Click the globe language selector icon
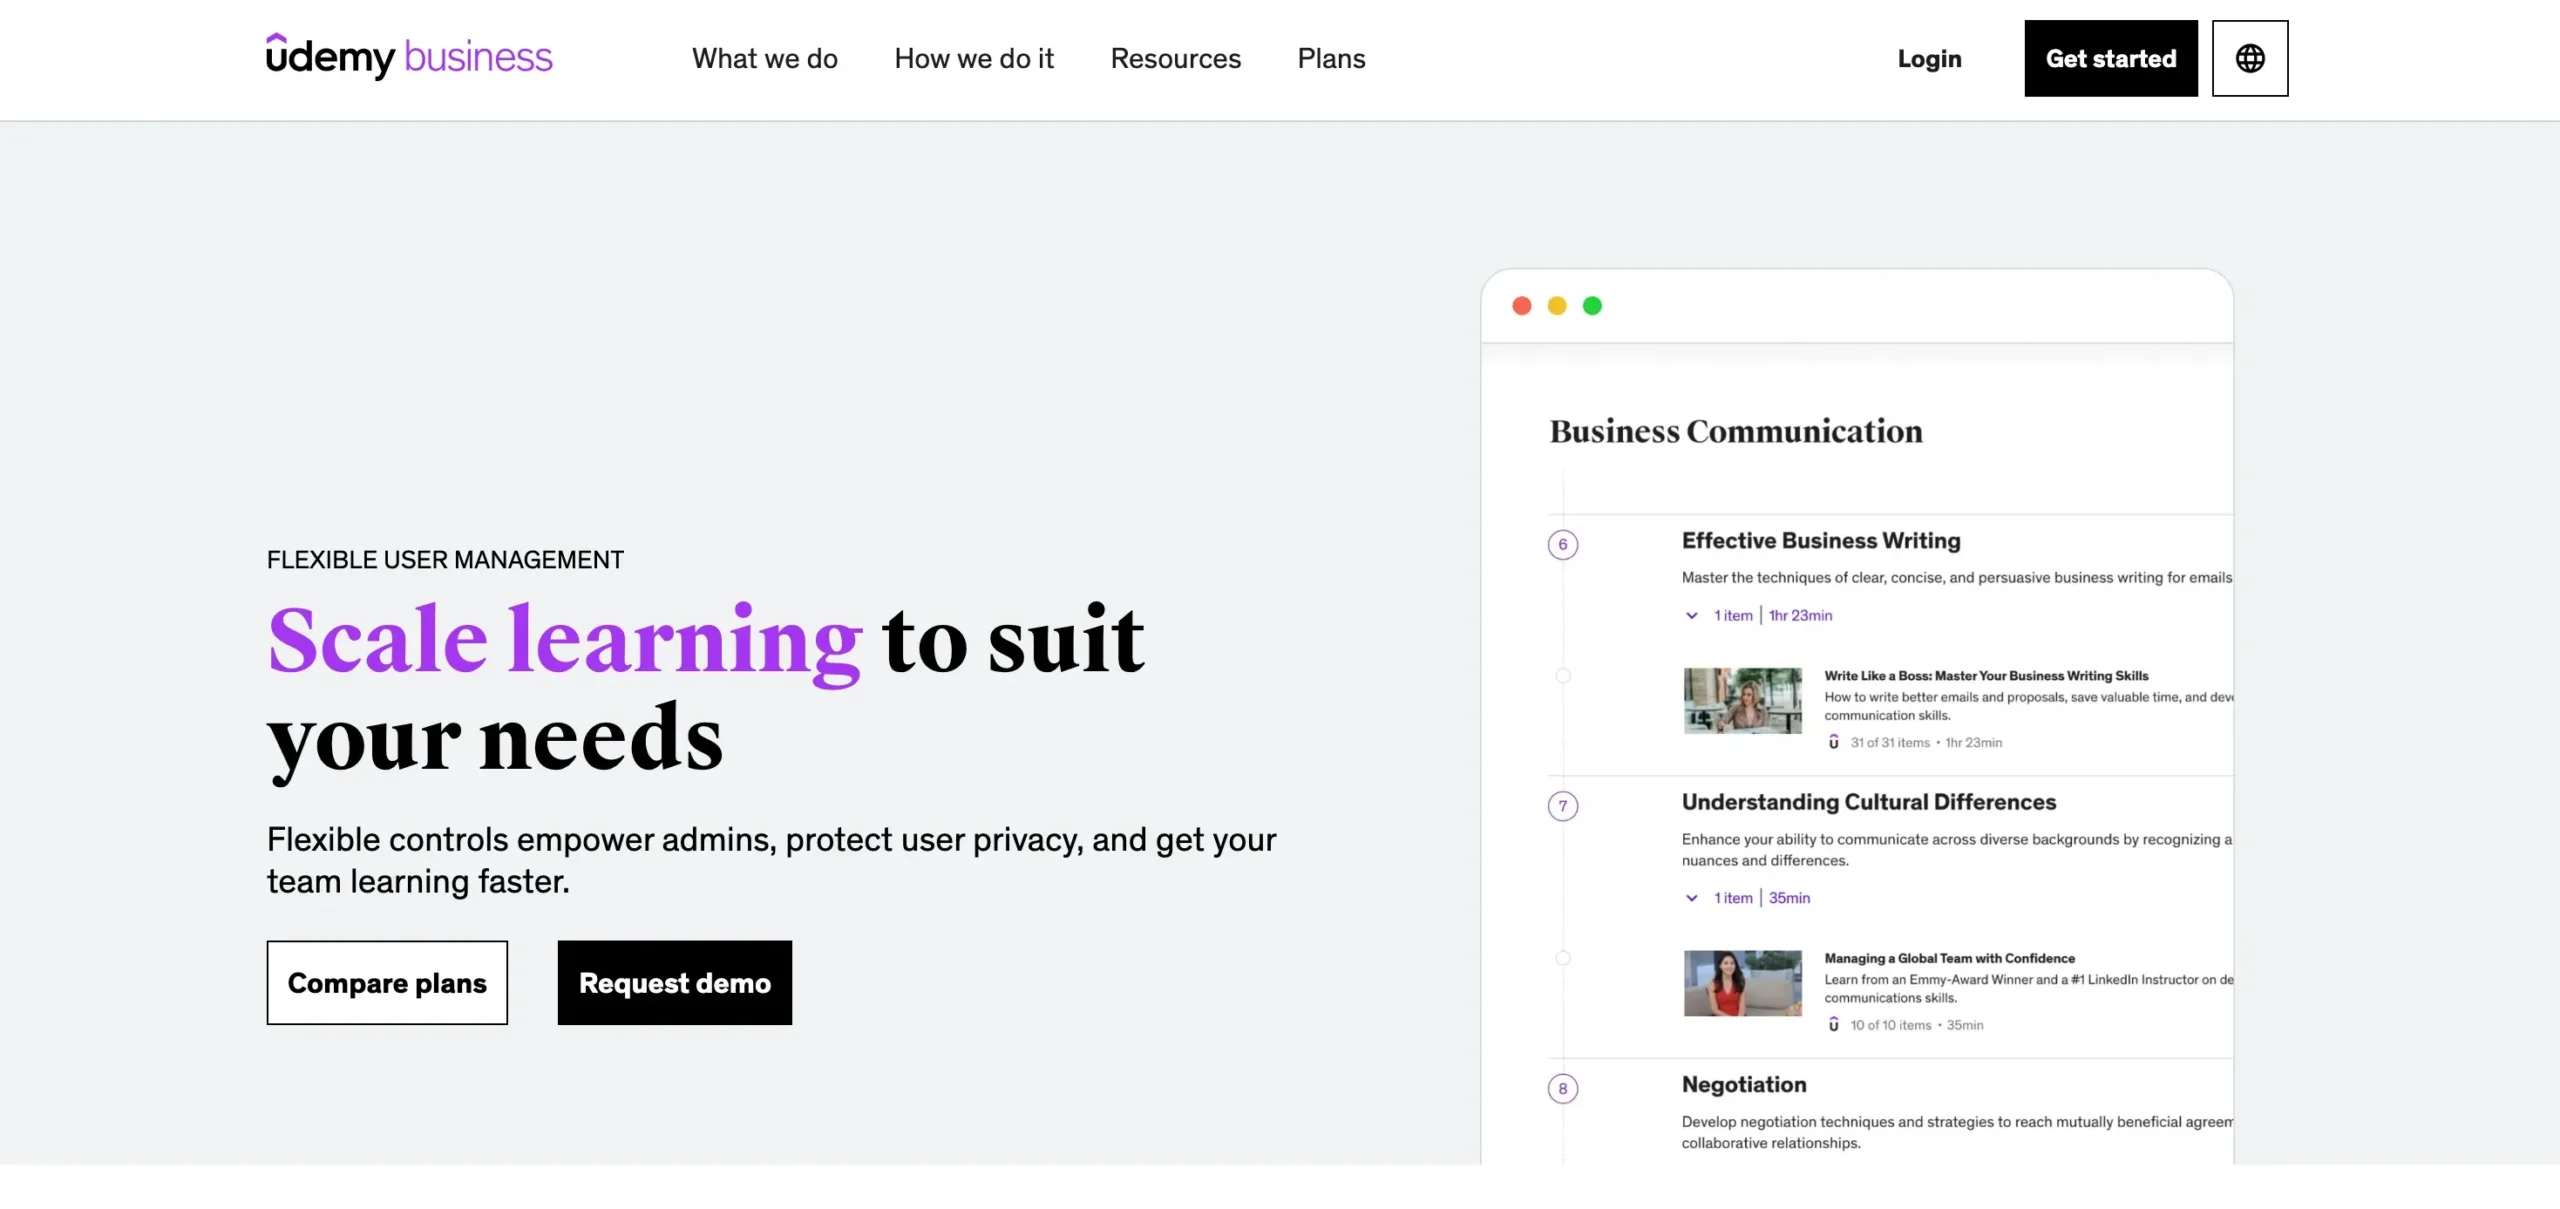The image size is (2560, 1209). [x=2249, y=58]
